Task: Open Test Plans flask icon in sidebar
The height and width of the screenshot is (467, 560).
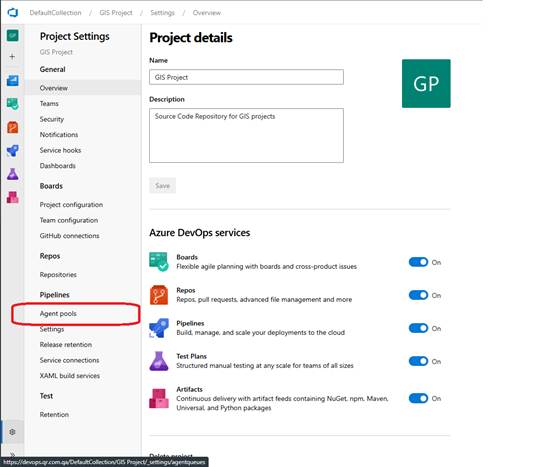Action: click(x=12, y=174)
